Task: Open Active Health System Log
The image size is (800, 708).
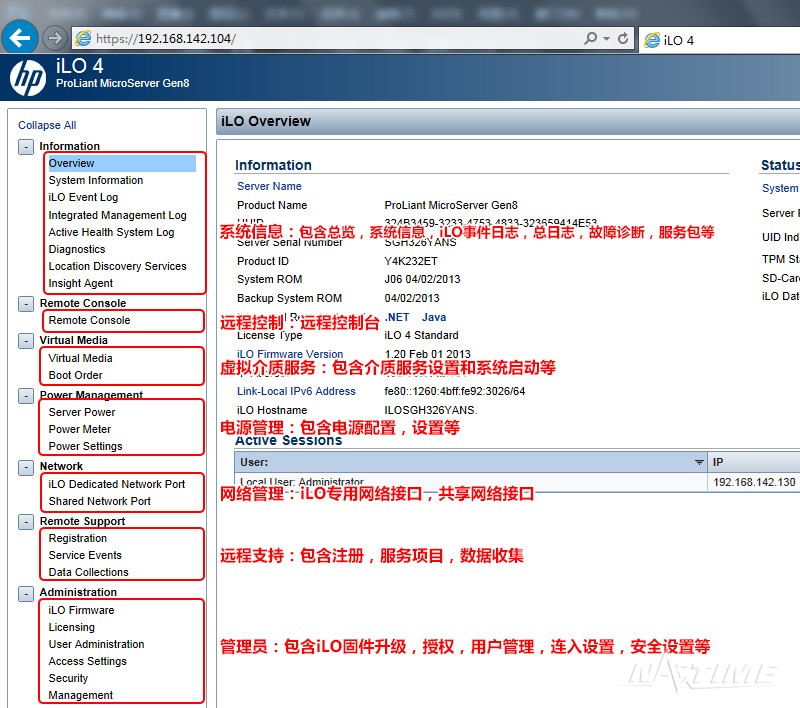Action: [111, 232]
